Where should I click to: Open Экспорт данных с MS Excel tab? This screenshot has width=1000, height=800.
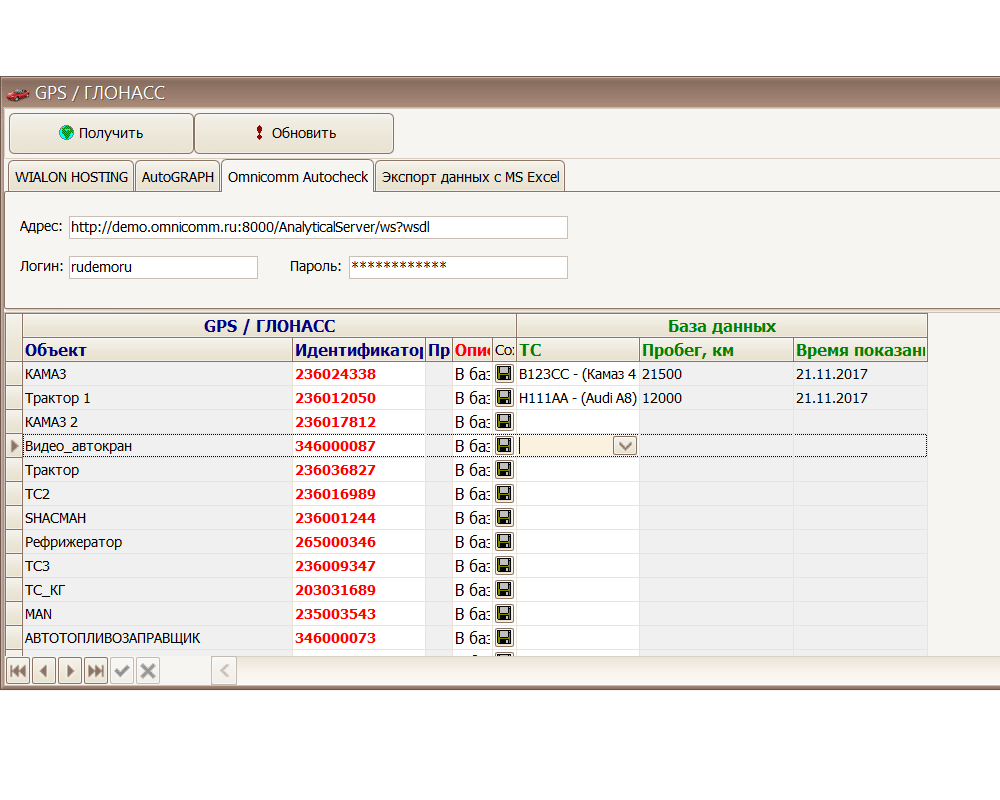(x=470, y=177)
